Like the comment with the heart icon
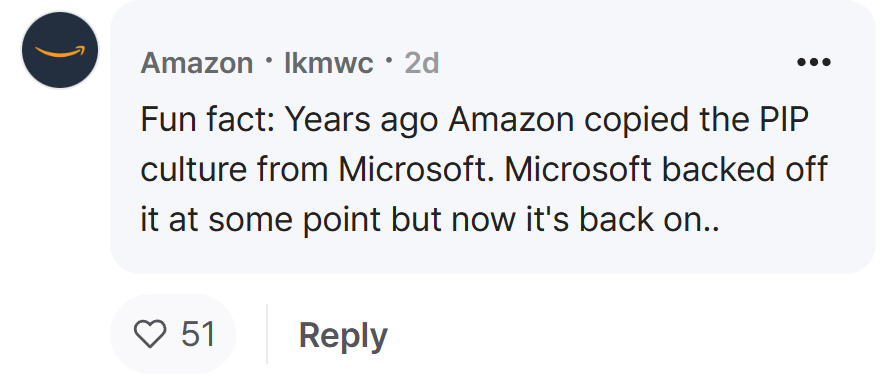 150,334
